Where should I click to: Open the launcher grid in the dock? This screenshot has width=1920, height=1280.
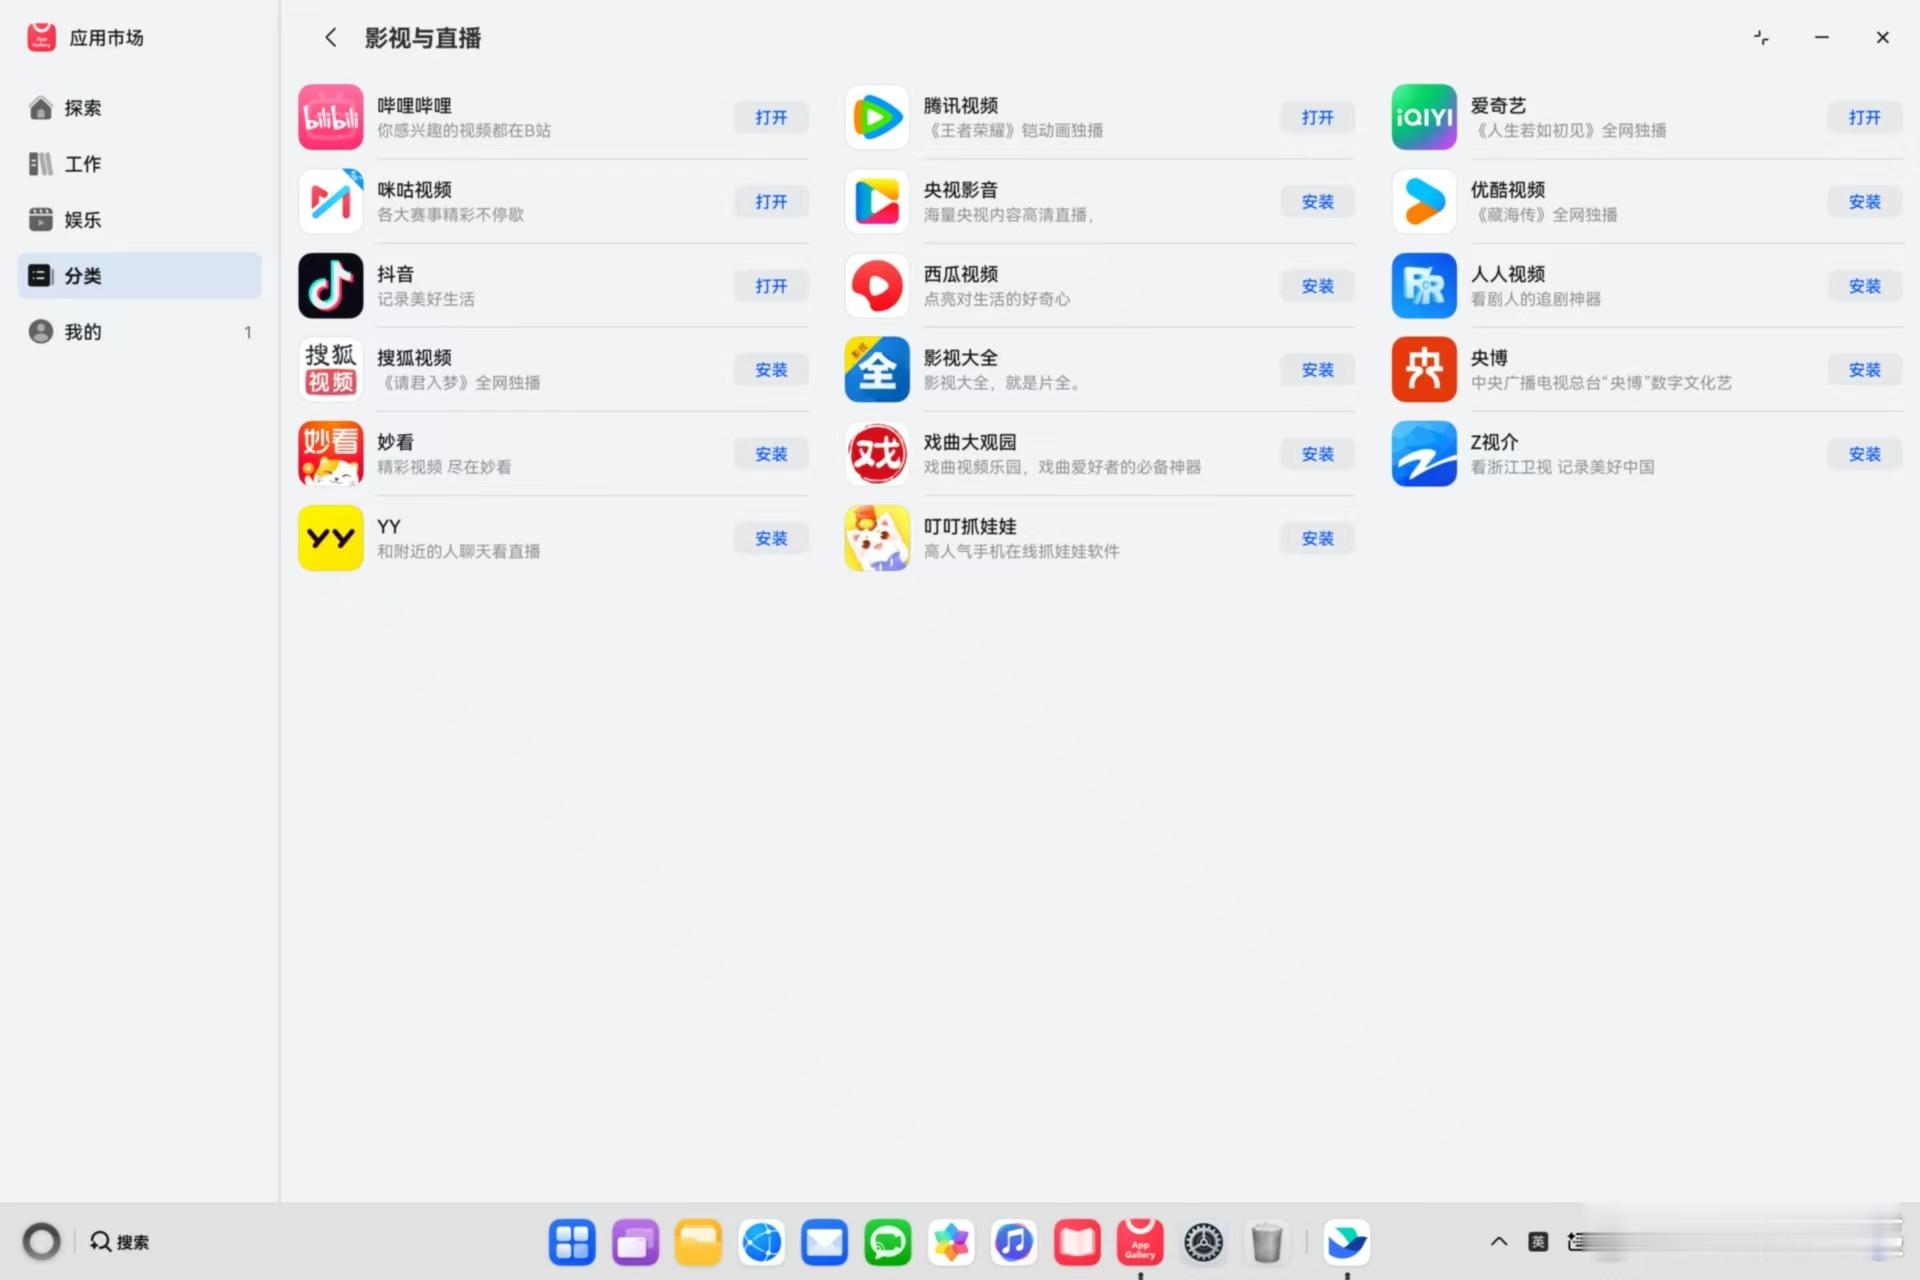click(572, 1242)
